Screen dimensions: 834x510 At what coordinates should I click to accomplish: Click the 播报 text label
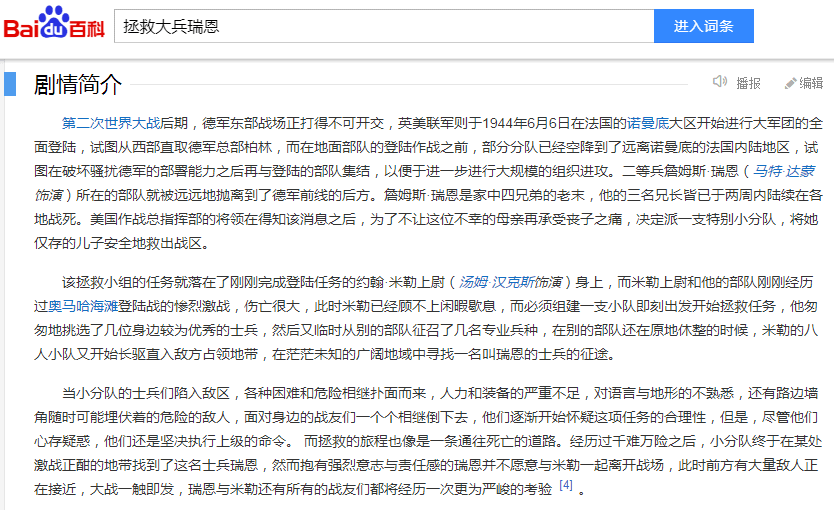tap(748, 83)
